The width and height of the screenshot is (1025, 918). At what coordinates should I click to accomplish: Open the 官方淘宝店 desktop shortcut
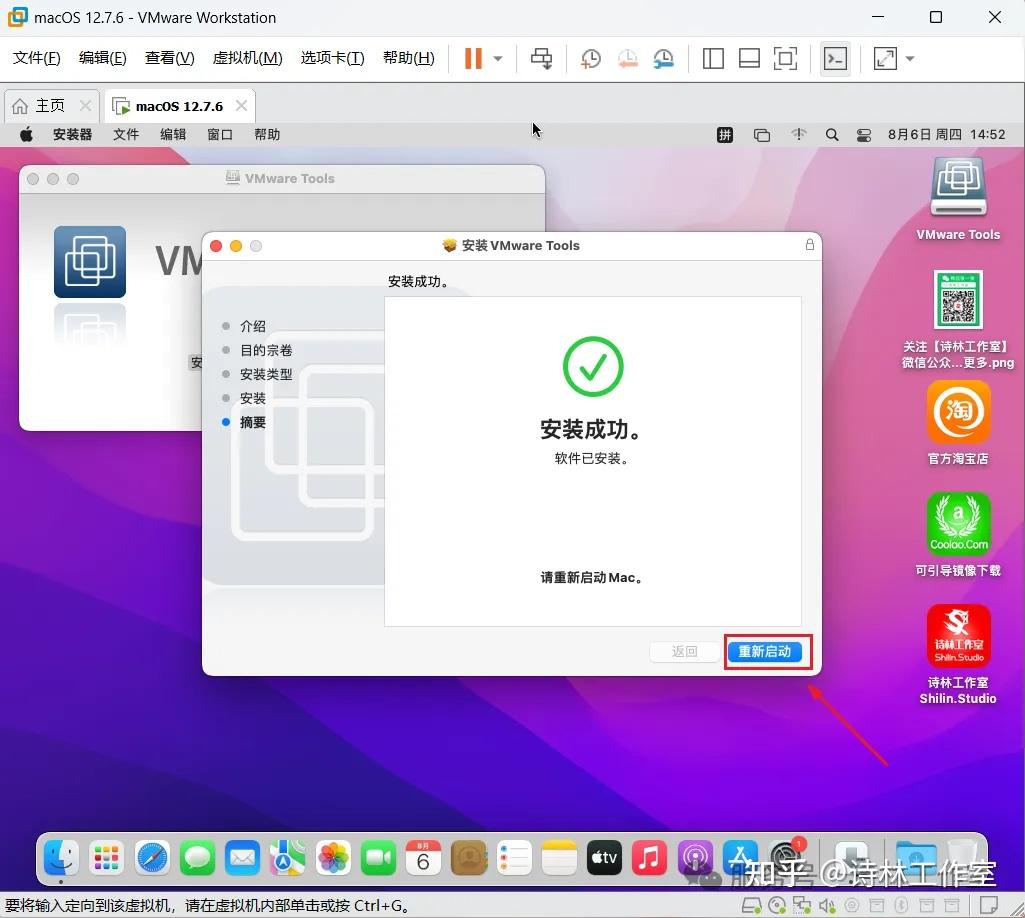coord(958,423)
